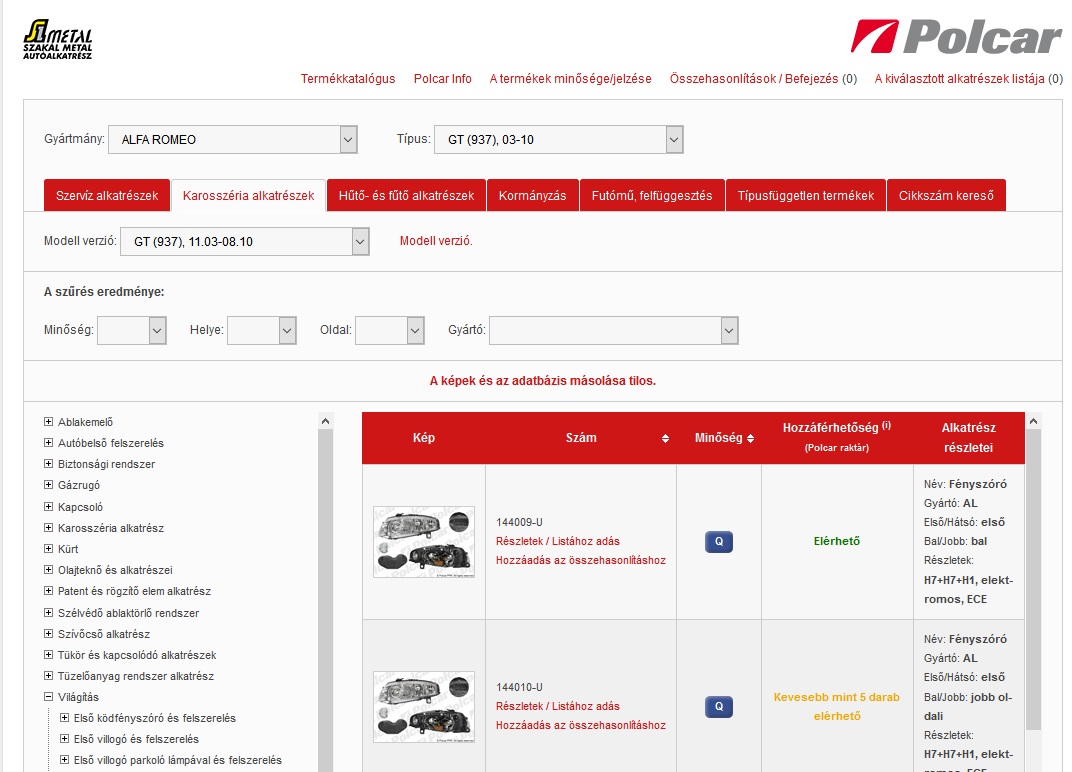This screenshot has height=772, width=1072.
Task: Collapse the Világítás category
Action: pyautogui.click(x=49, y=697)
